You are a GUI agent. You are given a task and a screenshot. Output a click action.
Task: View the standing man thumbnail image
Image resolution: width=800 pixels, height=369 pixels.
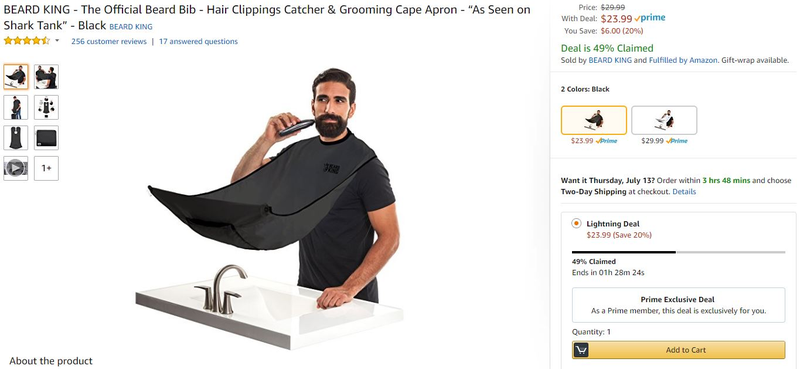tap(16, 107)
